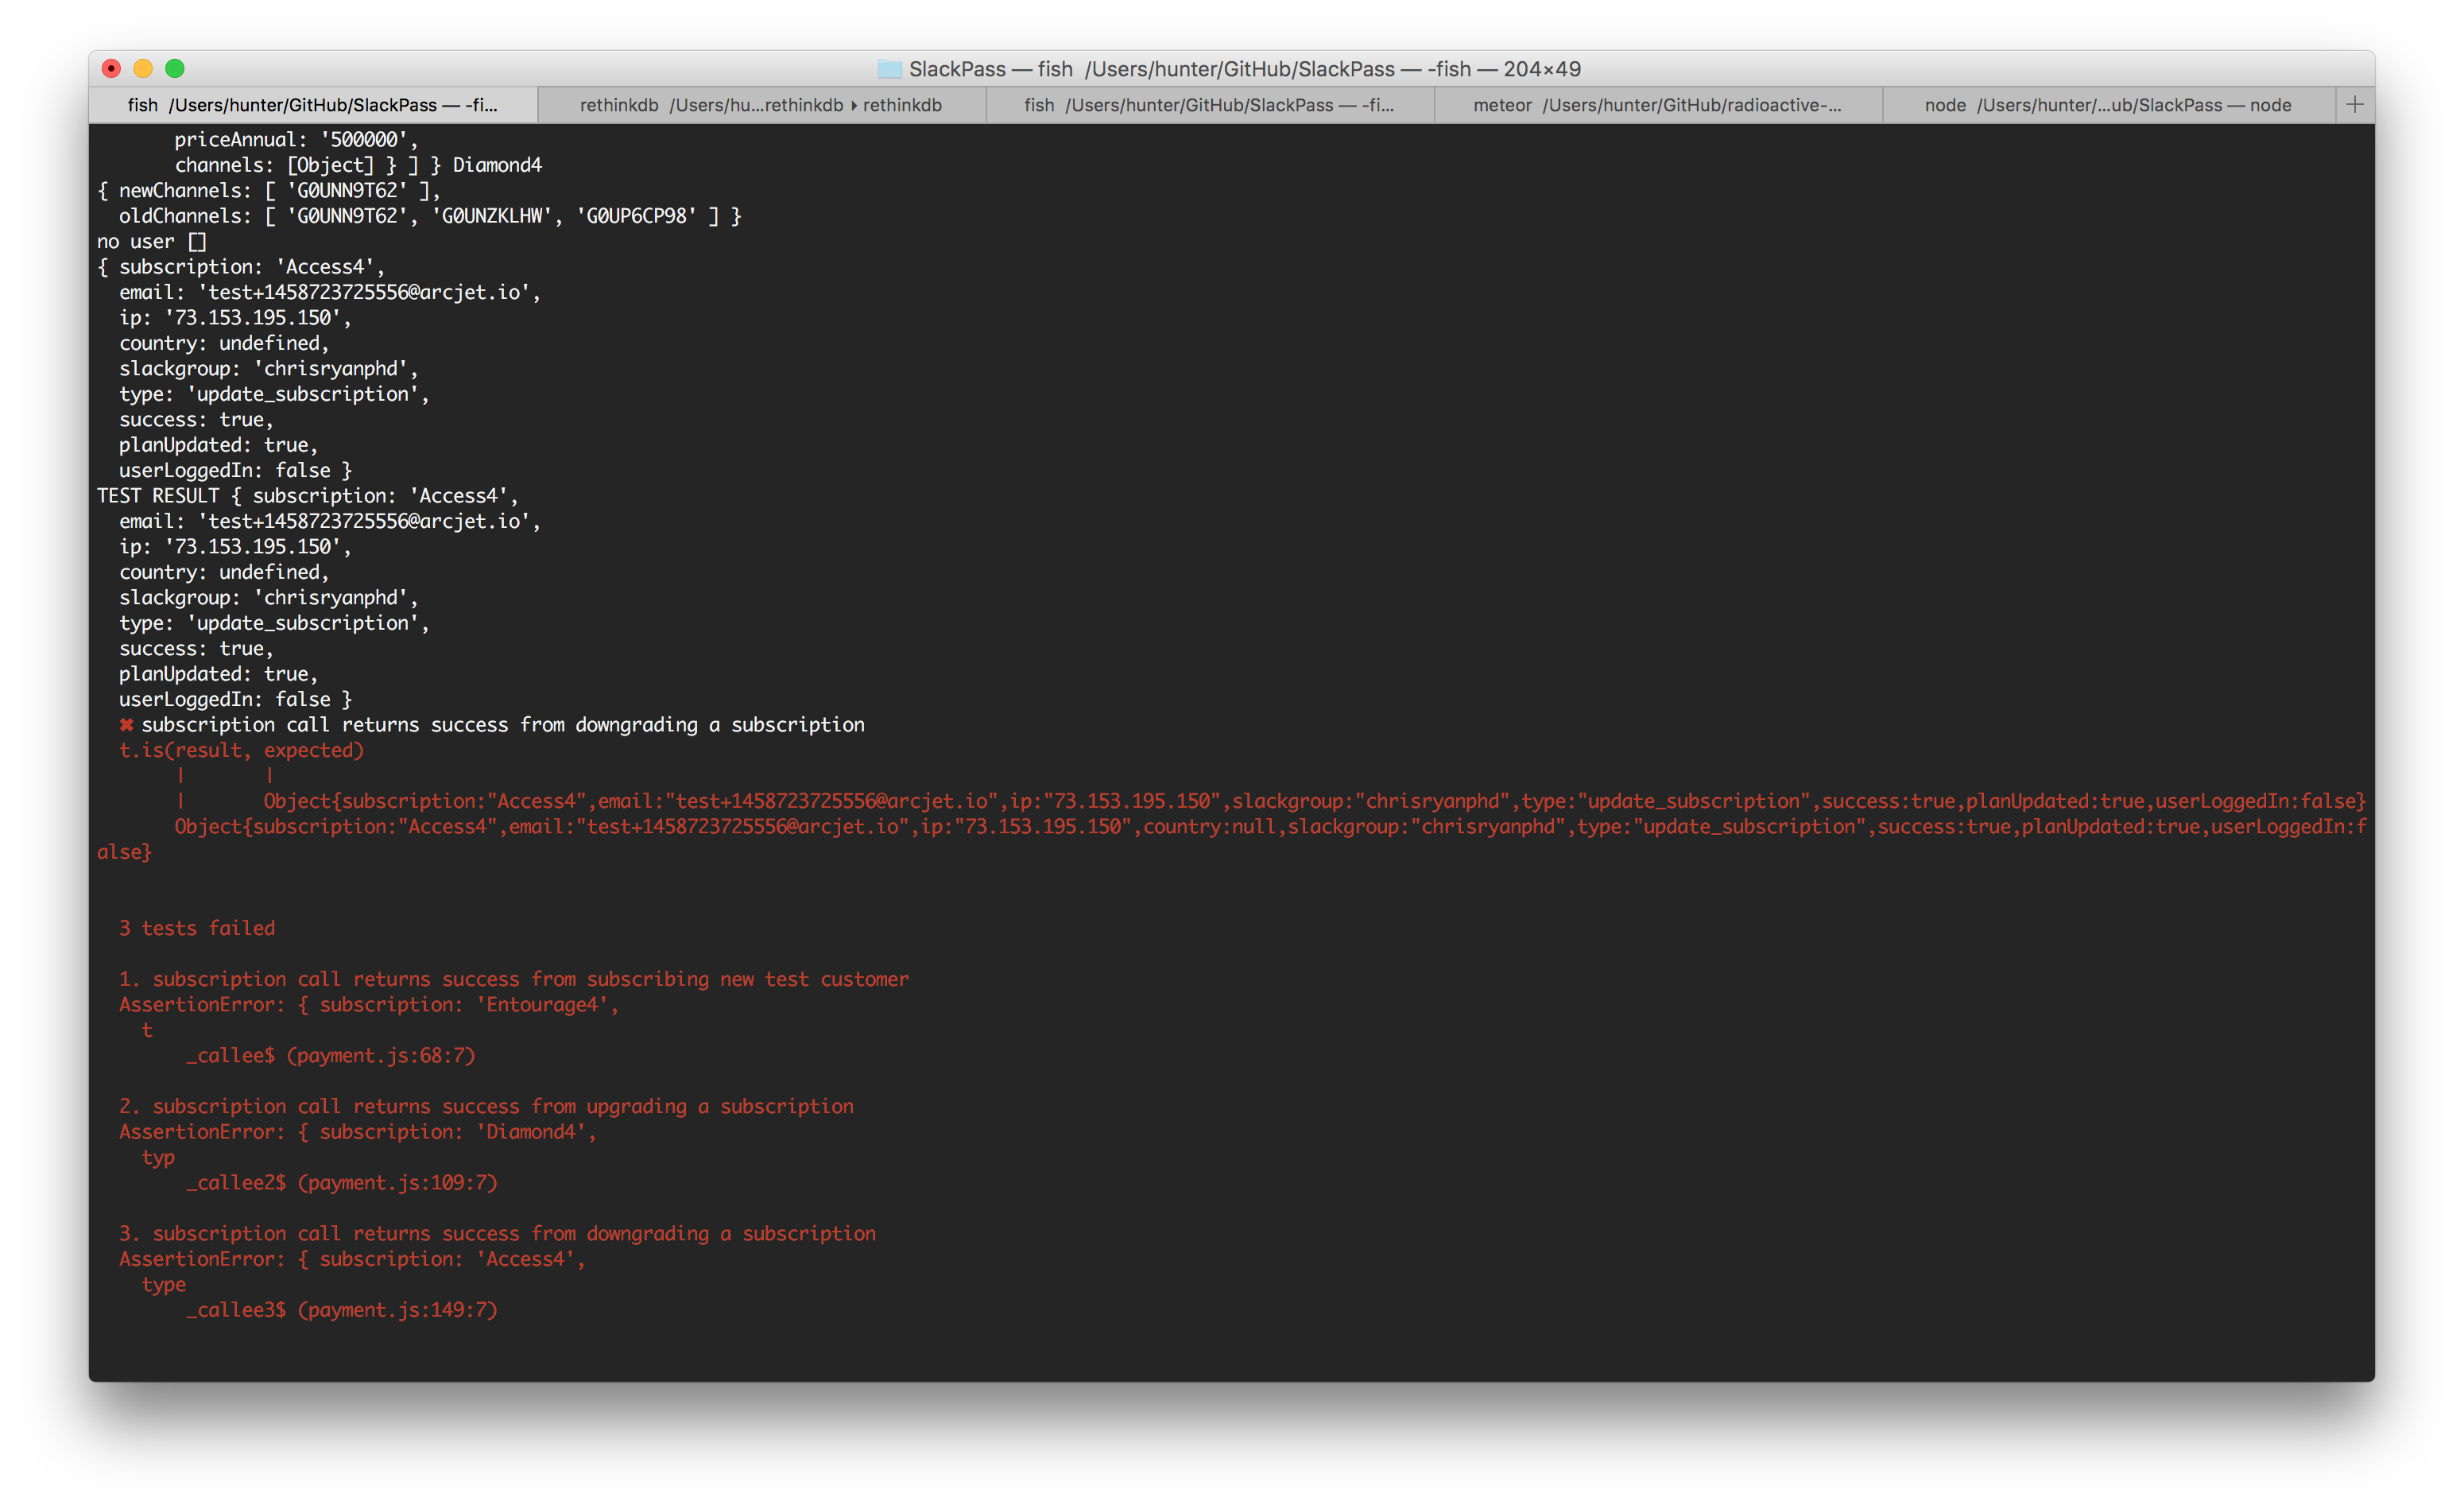Click '_callee3$ (payment.js:149:7)' stack line
The width and height of the screenshot is (2464, 1509).
[342, 1309]
